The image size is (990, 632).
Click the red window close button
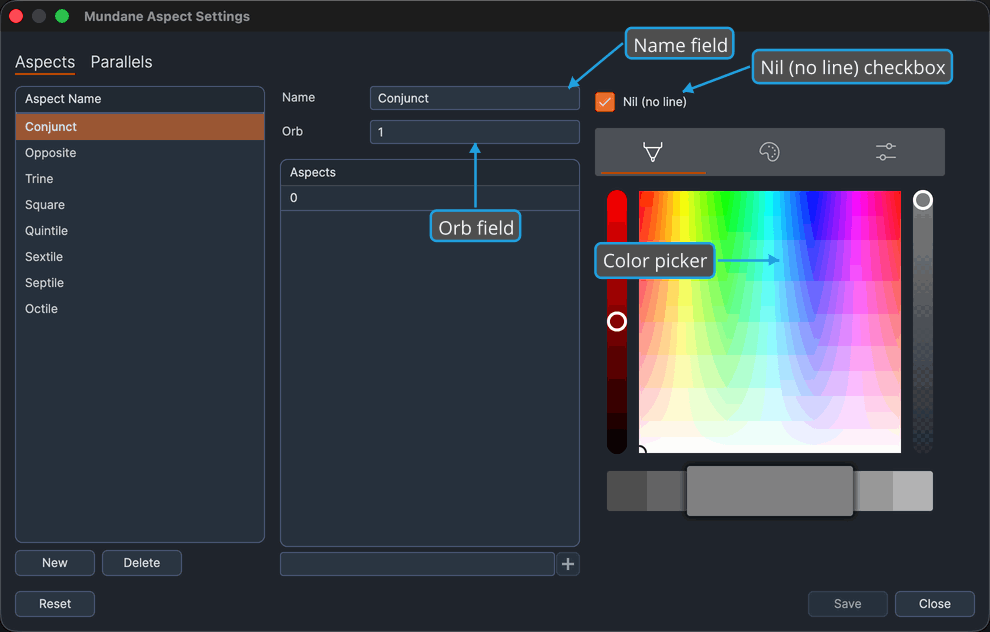tap(16, 16)
